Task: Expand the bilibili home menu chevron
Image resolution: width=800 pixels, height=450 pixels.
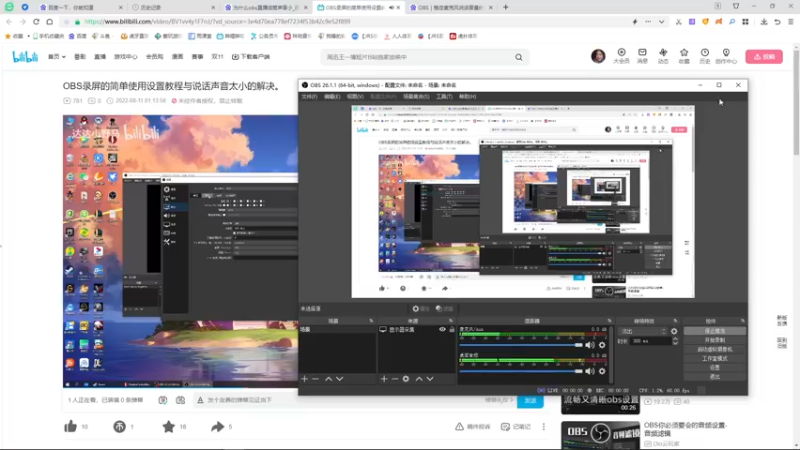Action: tap(64, 57)
